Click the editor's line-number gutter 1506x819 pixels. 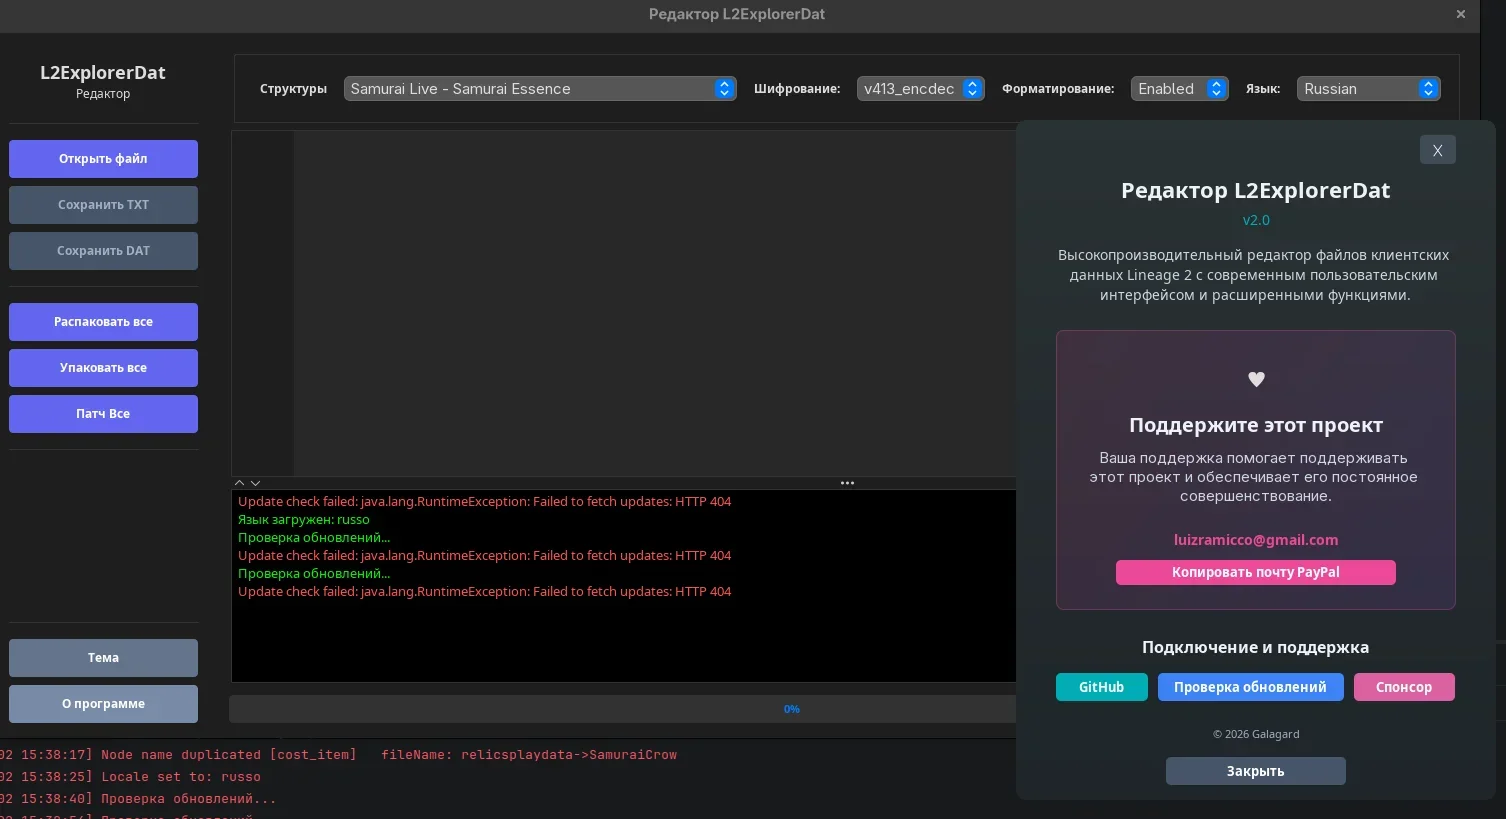(x=263, y=303)
